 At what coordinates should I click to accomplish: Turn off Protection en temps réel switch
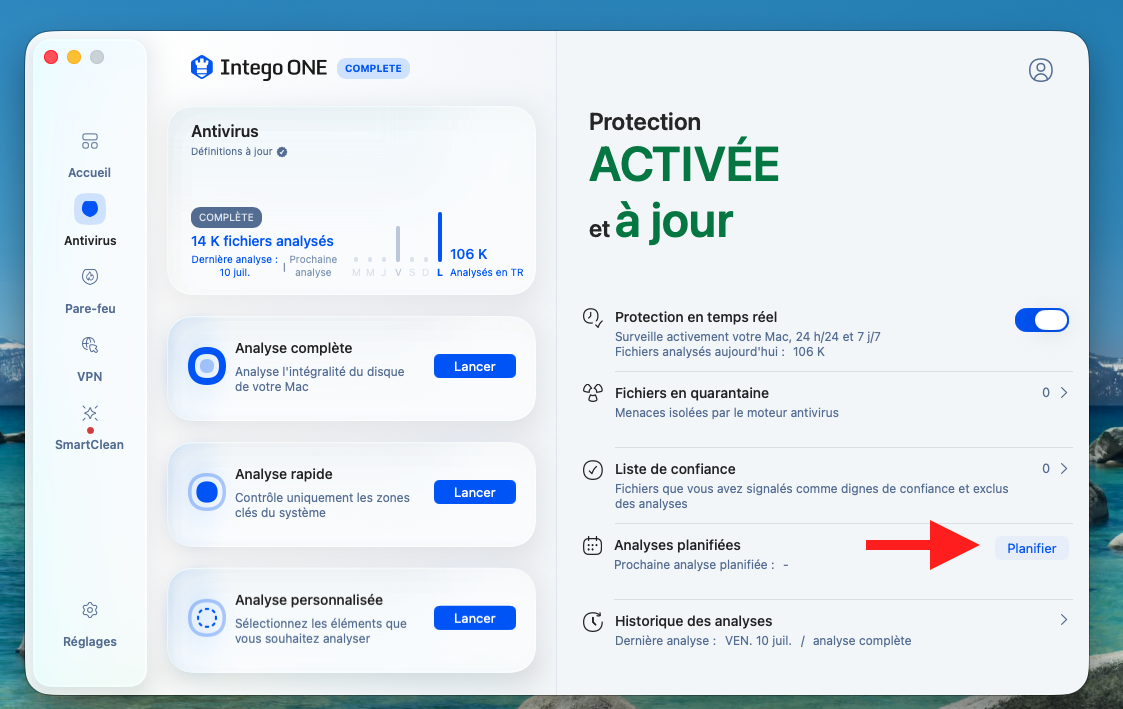tap(1041, 319)
